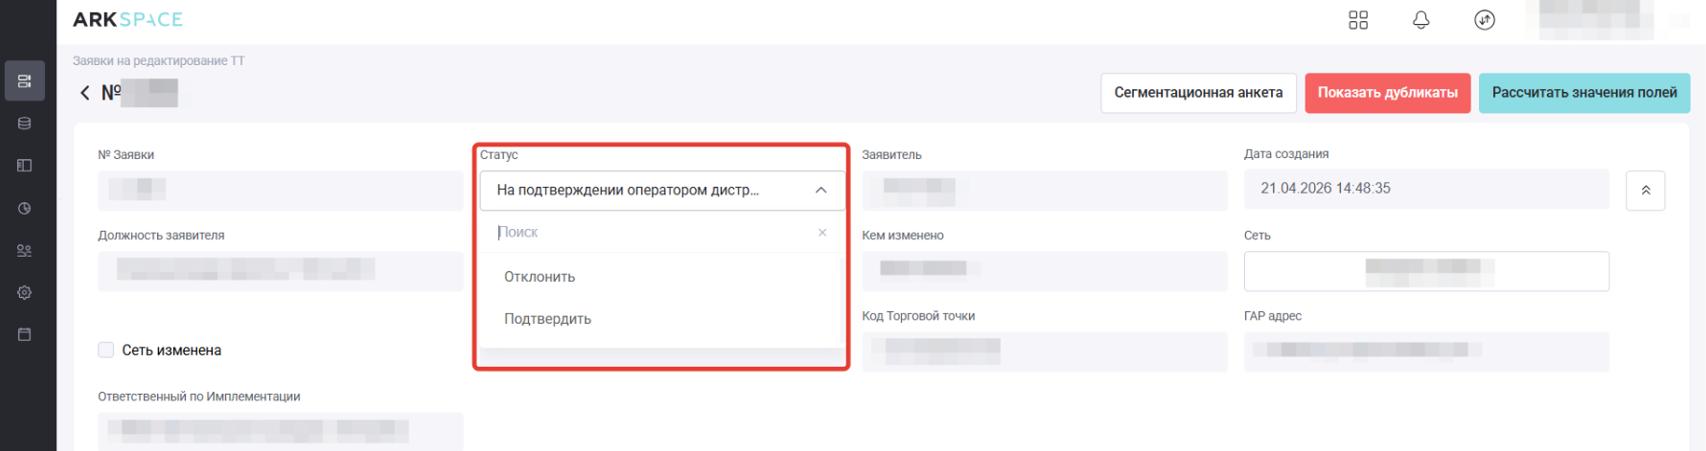Viewport: 1706px width, 451px height.
Task: Open the notifications bell
Action: pyautogui.click(x=1421, y=20)
